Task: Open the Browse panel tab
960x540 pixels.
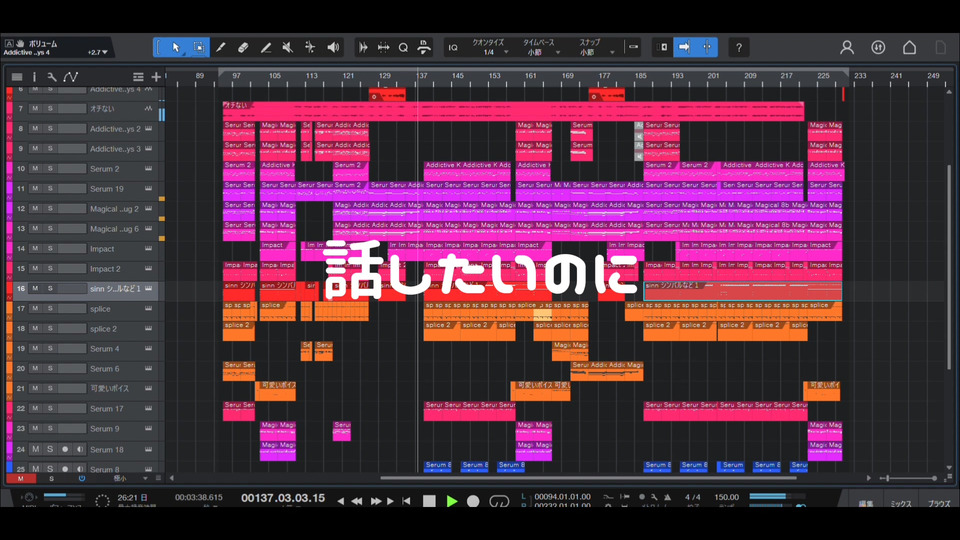Action: [938, 504]
